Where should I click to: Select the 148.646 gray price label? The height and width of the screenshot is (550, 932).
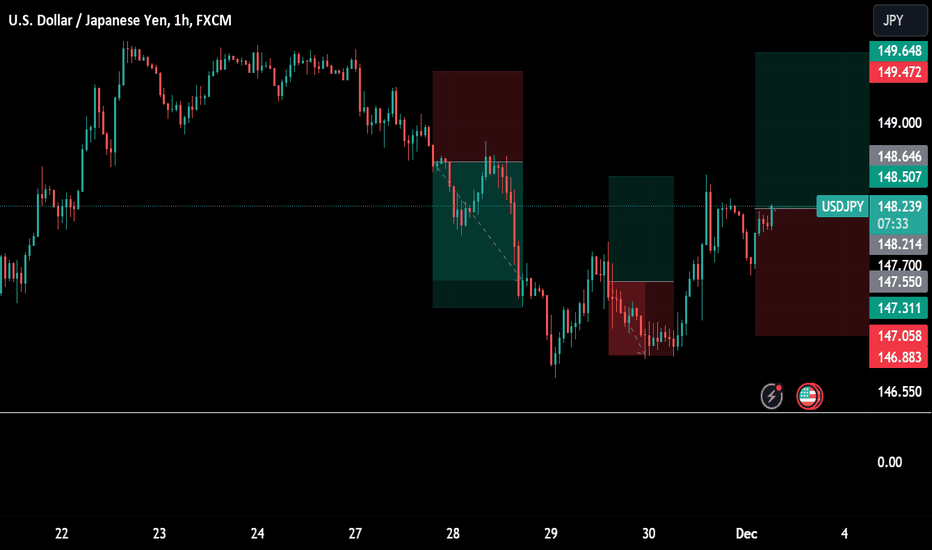[x=899, y=156]
